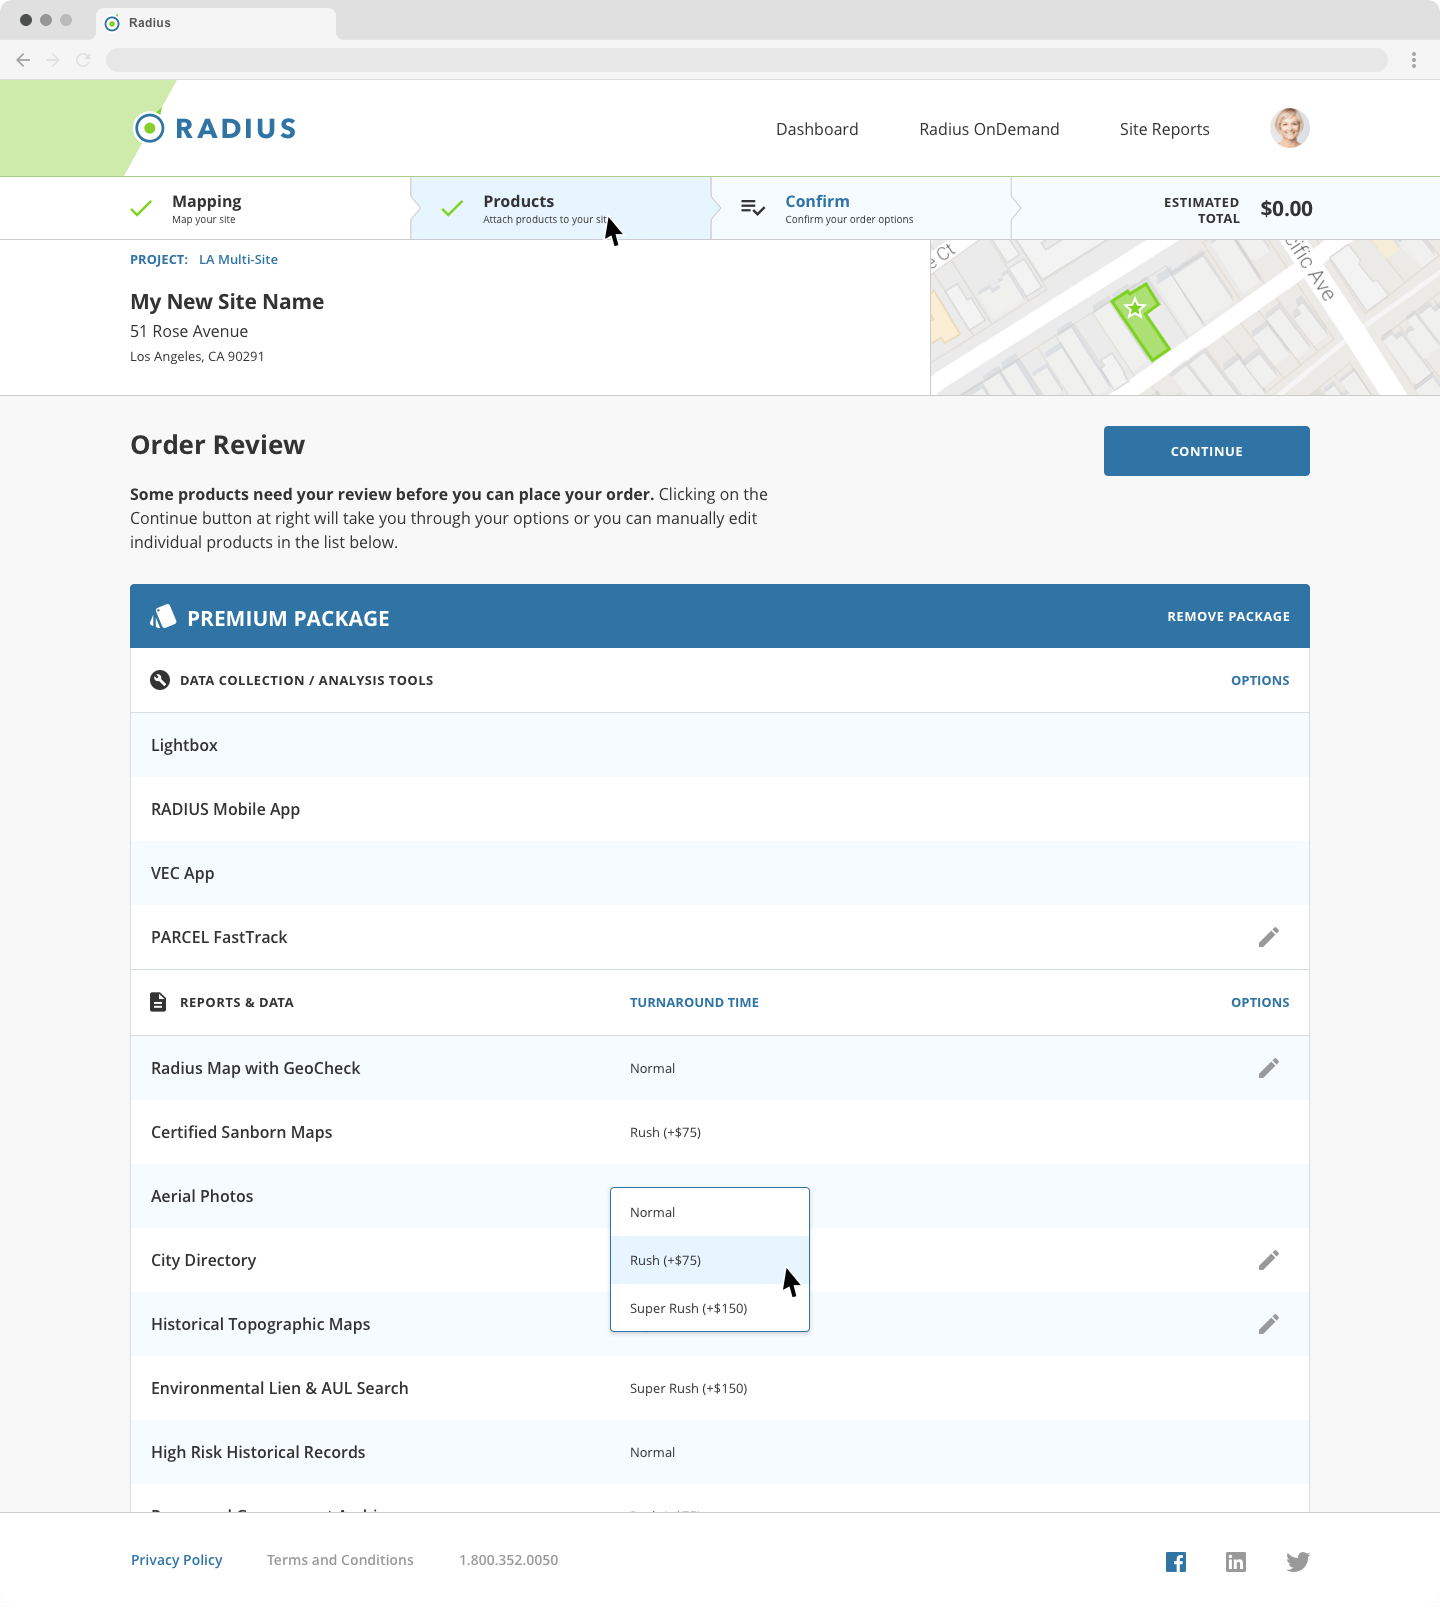
Task: Edit PARCEL FastTrack with pencil icon
Action: tap(1269, 937)
